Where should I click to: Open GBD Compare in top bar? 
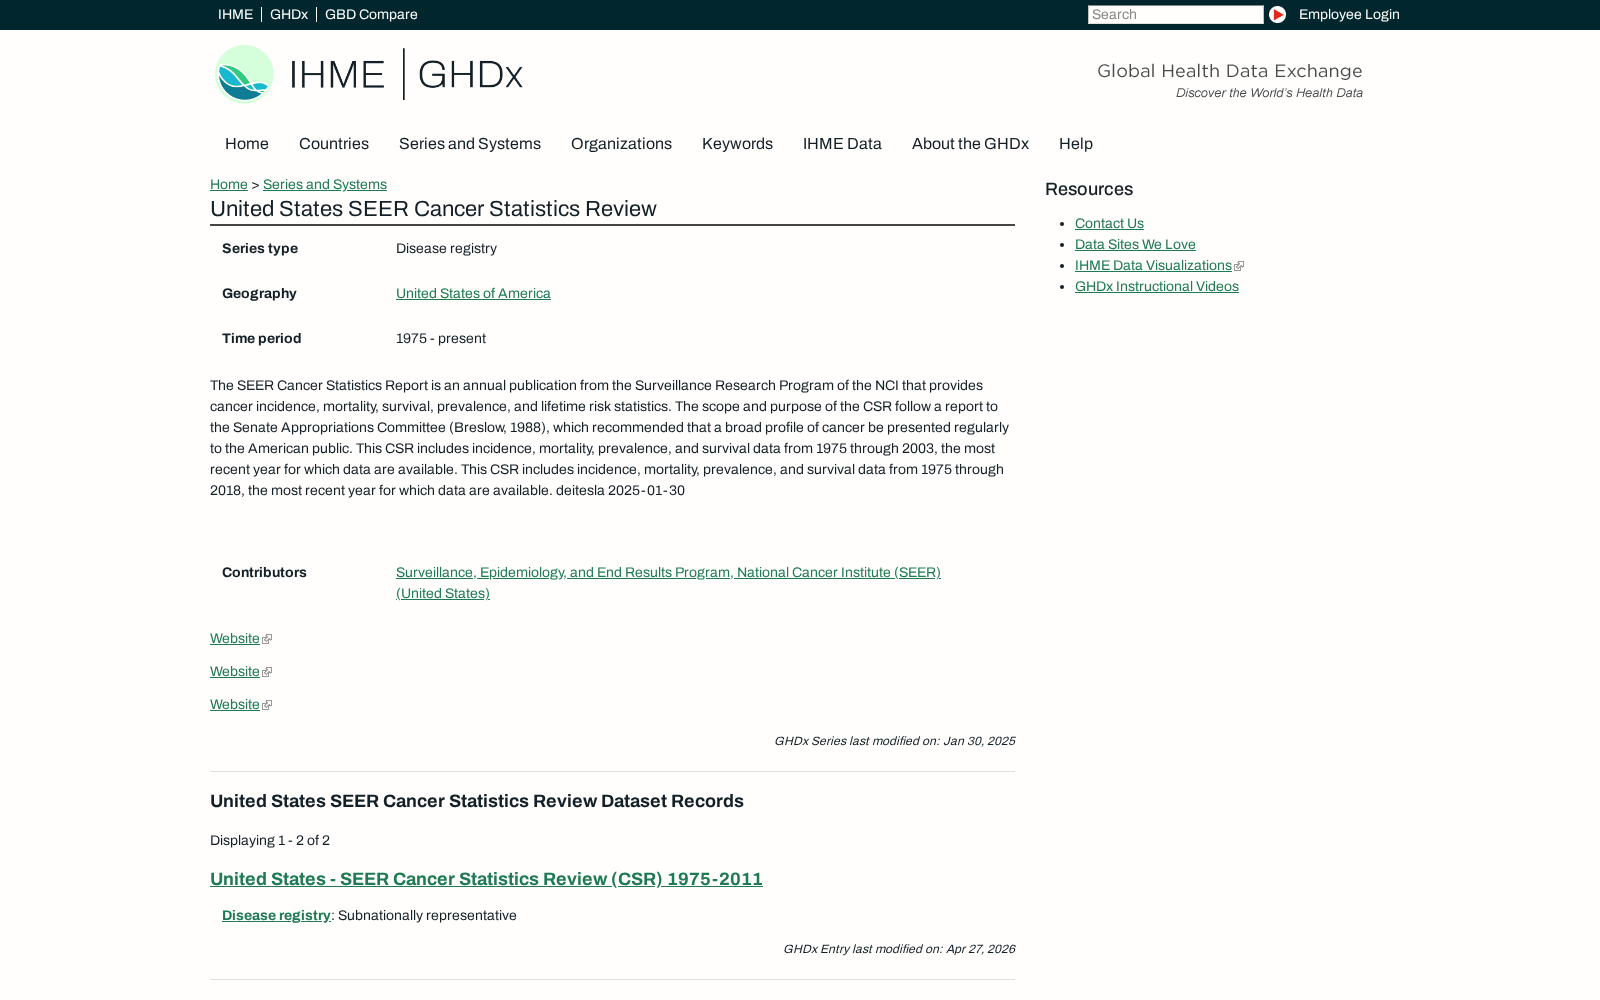coord(371,14)
